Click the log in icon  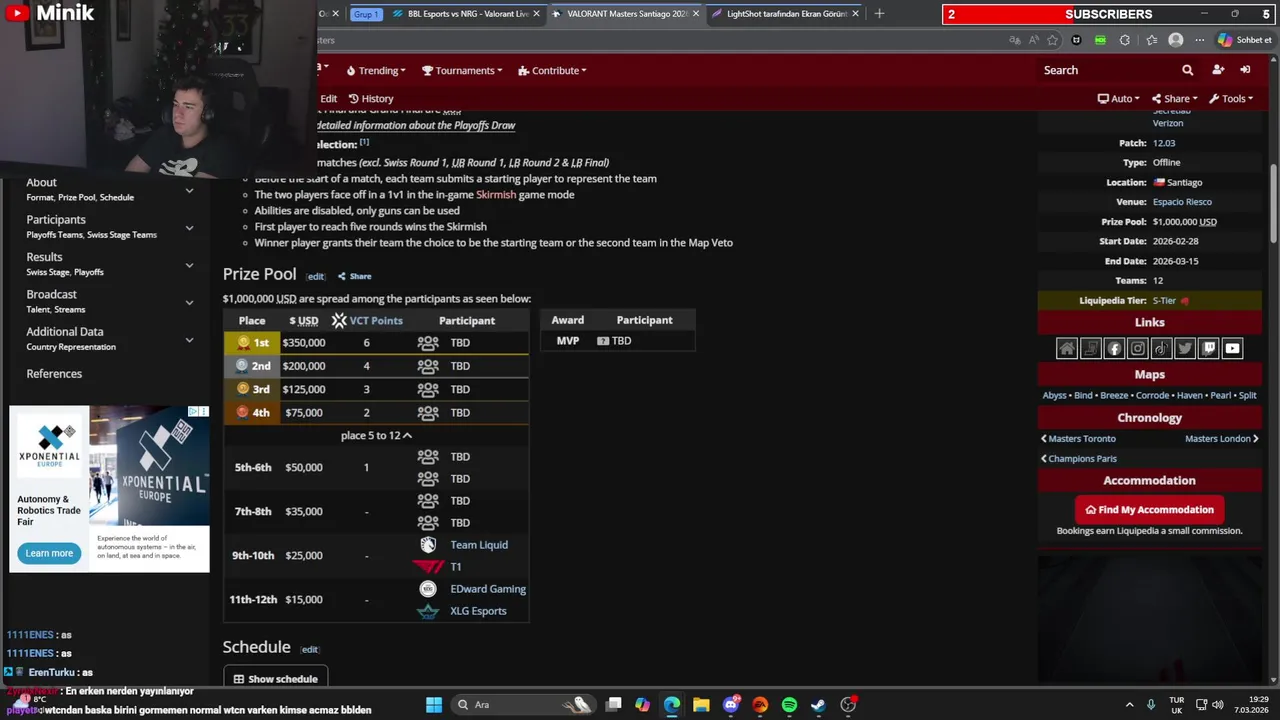click(x=1245, y=70)
